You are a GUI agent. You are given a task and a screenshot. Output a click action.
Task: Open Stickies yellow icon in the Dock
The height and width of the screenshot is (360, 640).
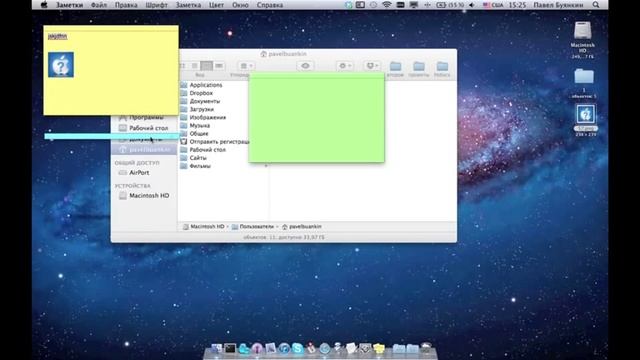(x=378, y=349)
